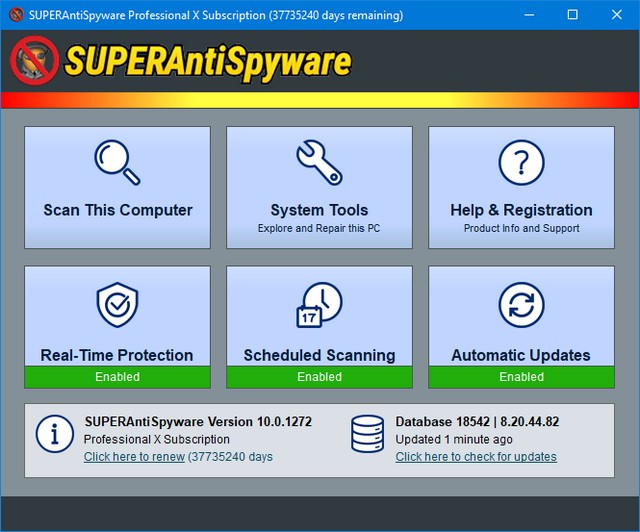Click the circular arrows updates icon
Image resolution: width=640 pixels, height=532 pixels.
521,306
